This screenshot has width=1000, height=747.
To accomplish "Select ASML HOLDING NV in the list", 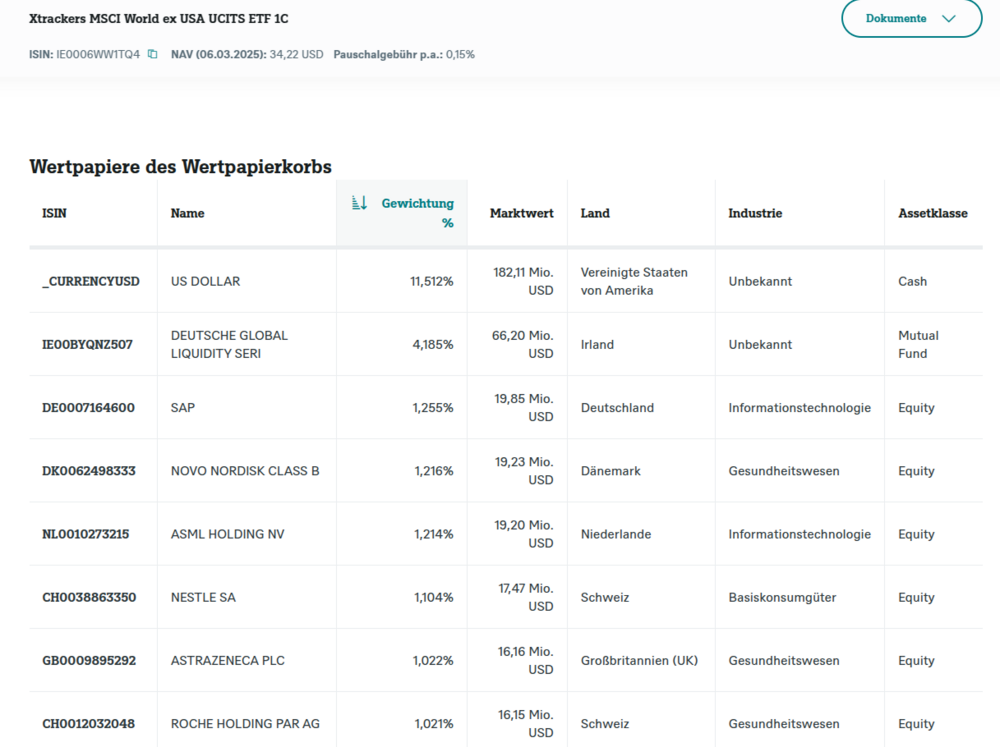I will click(227, 534).
